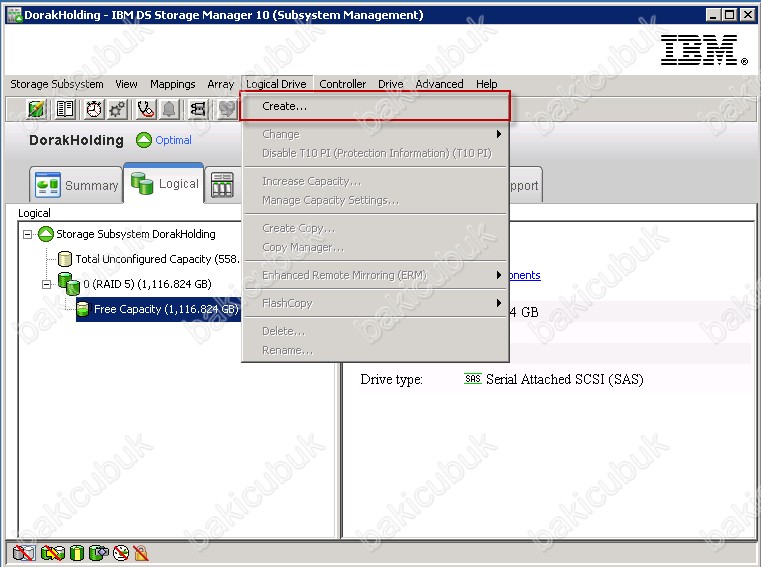Image resolution: width=761 pixels, height=567 pixels.
Task: Click the DorakHolding subsystem name heading
Action: click(76, 140)
